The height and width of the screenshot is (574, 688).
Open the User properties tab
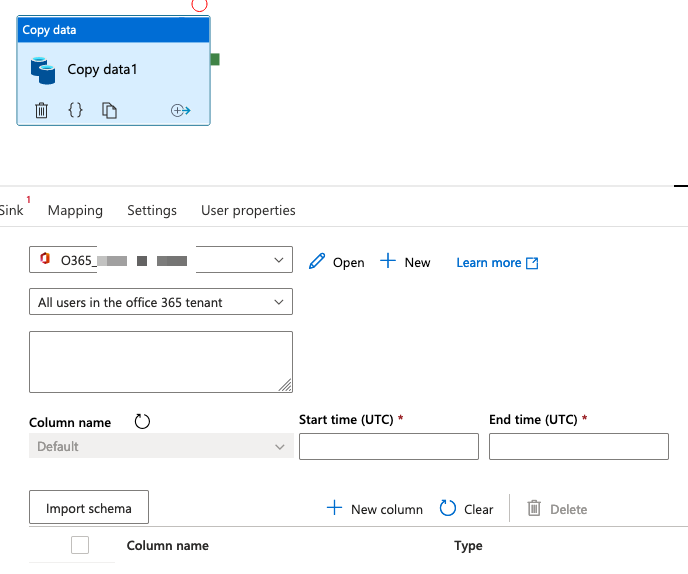point(248,211)
